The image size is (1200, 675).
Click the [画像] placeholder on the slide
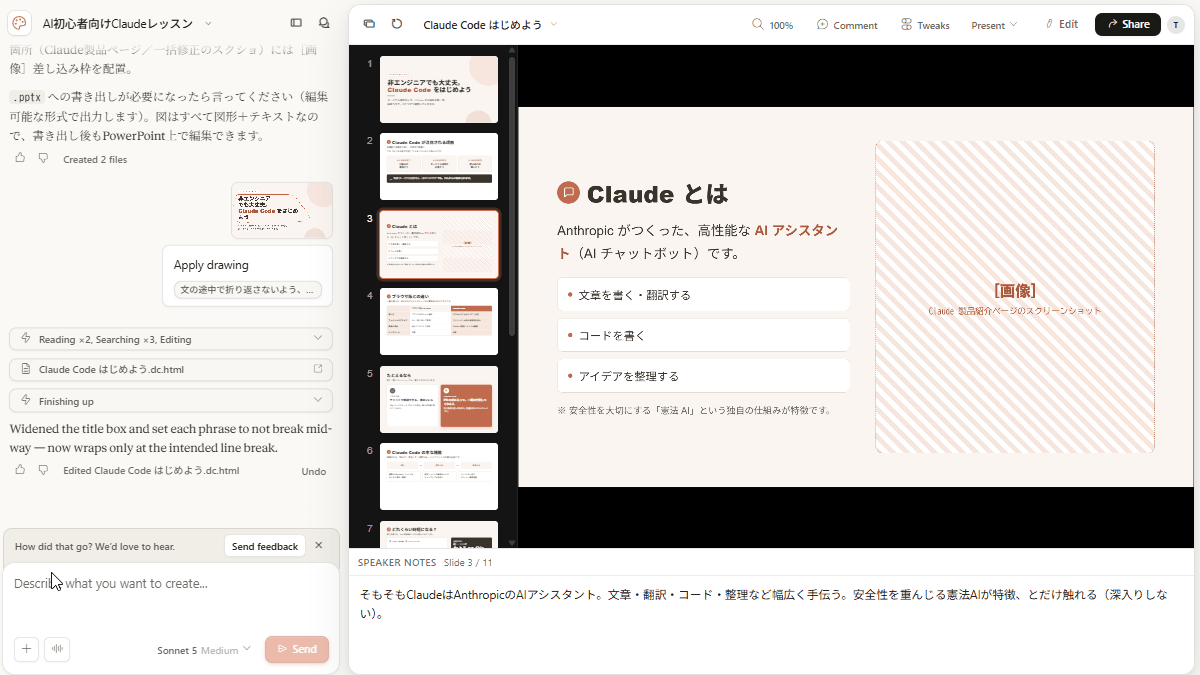click(x=1015, y=297)
